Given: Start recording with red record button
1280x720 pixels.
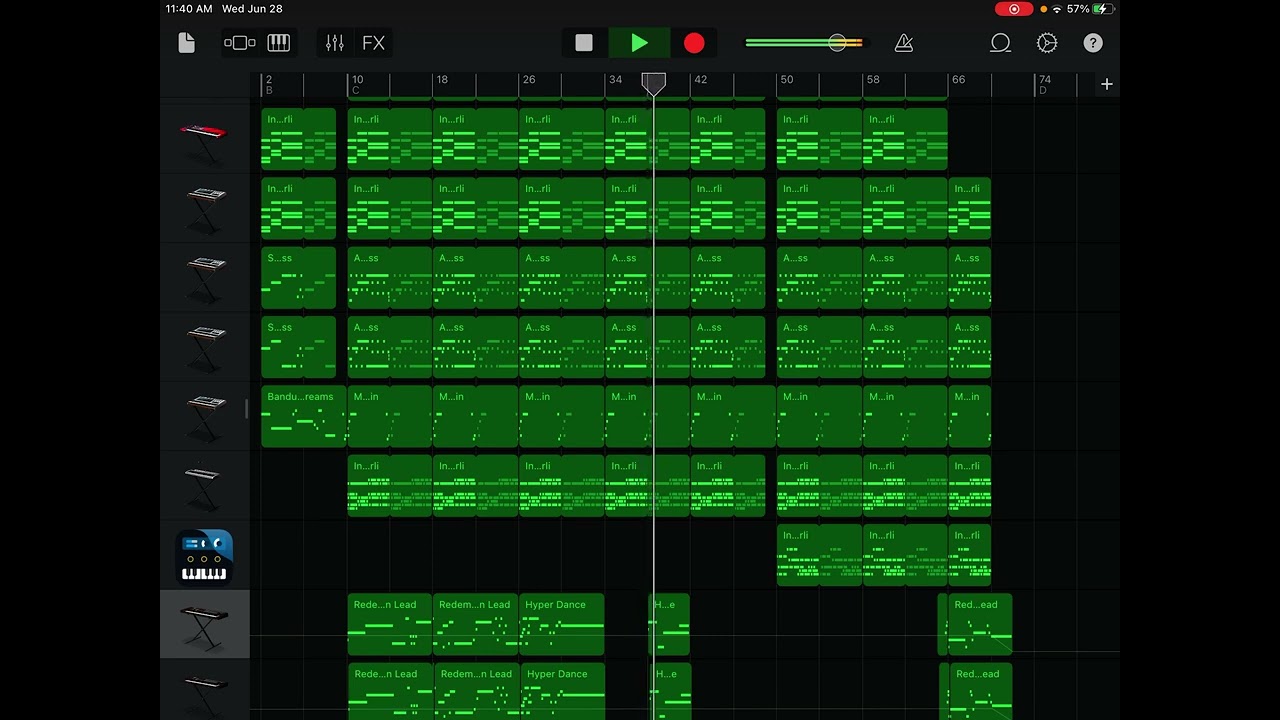Looking at the screenshot, I should click(x=694, y=43).
